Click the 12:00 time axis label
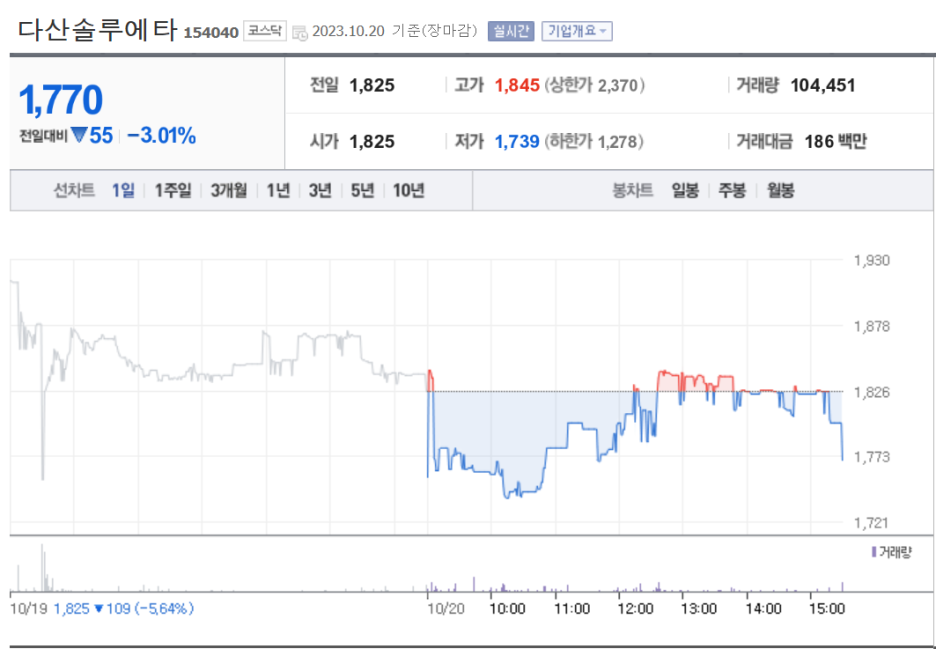This screenshot has width=936, height=649. click(x=635, y=609)
